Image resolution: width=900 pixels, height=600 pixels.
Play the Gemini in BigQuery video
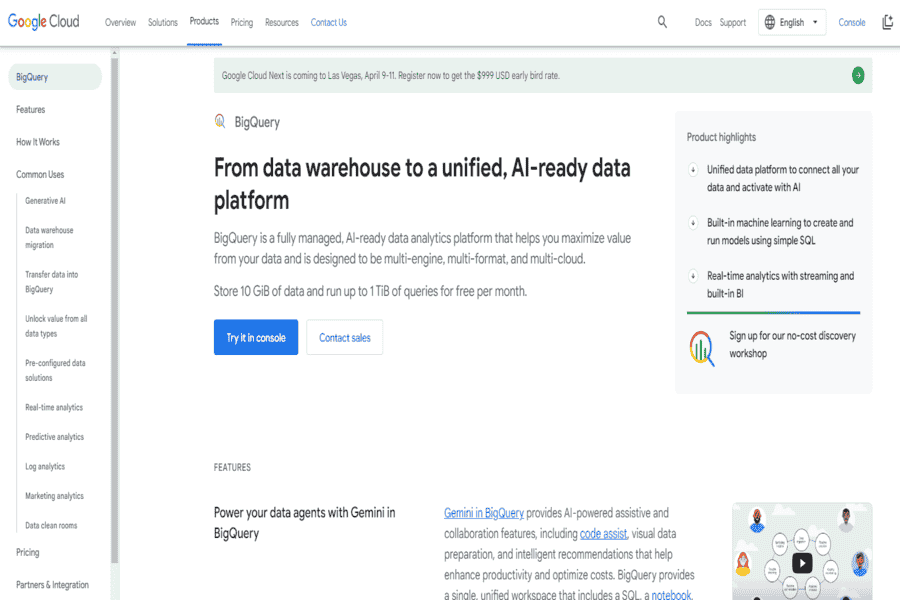point(802,563)
